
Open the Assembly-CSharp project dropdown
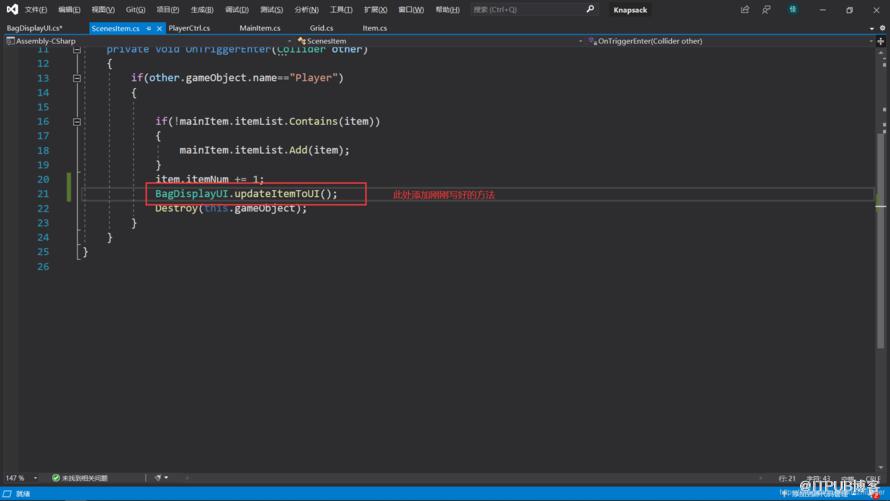pyautogui.click(x=149, y=41)
